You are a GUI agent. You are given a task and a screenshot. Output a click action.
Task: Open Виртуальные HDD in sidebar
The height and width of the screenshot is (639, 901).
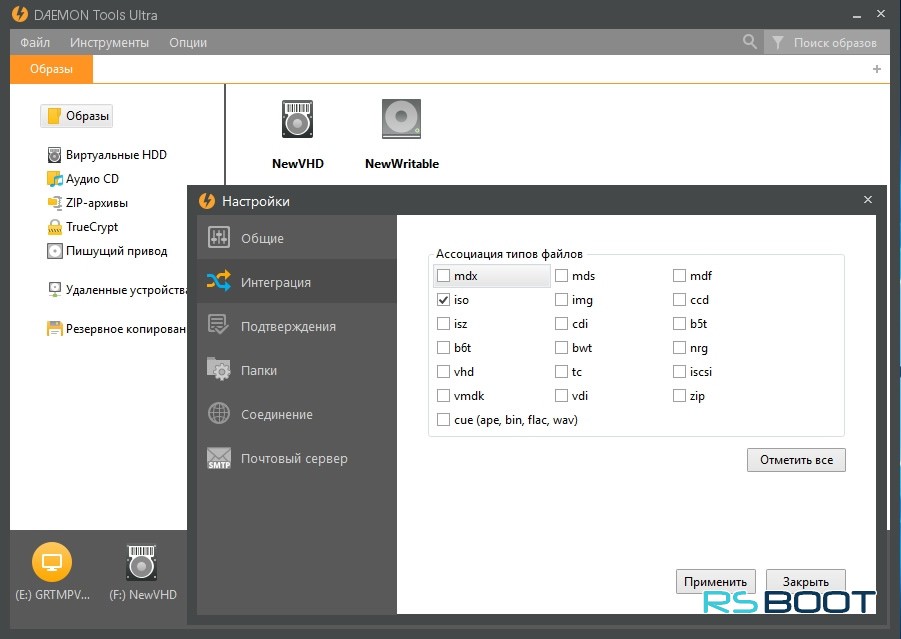pos(107,155)
